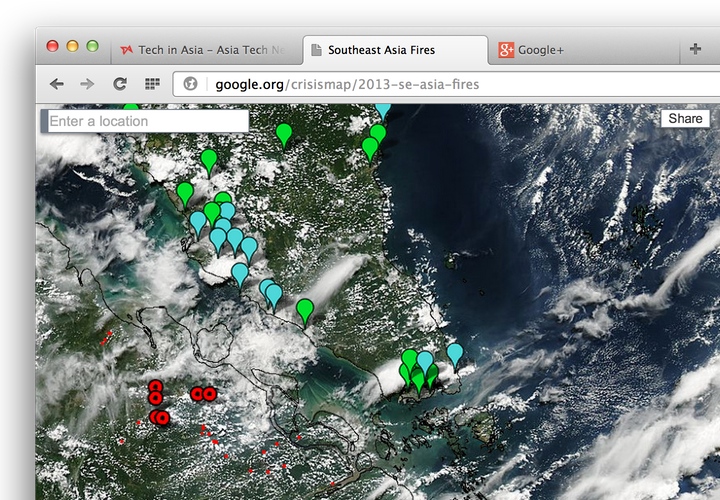Screen dimensions: 720x500
Task: Click the green marker at the top center of the map
Action: click(x=284, y=136)
